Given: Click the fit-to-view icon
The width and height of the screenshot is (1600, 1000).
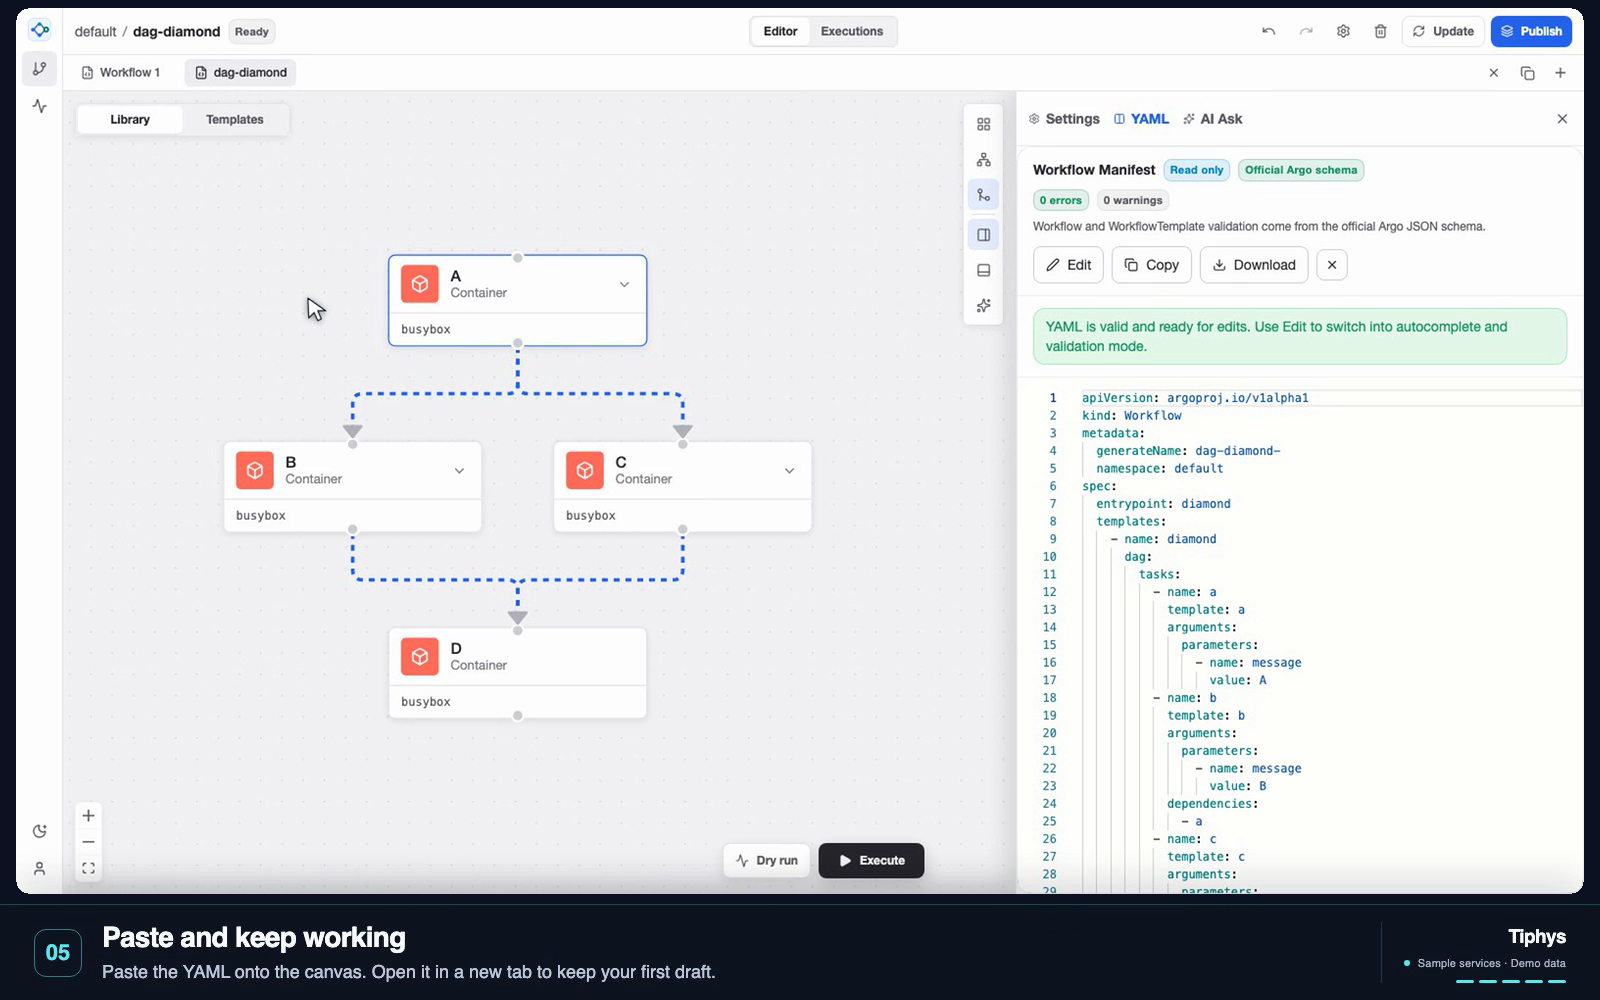Looking at the screenshot, I should click(88, 869).
